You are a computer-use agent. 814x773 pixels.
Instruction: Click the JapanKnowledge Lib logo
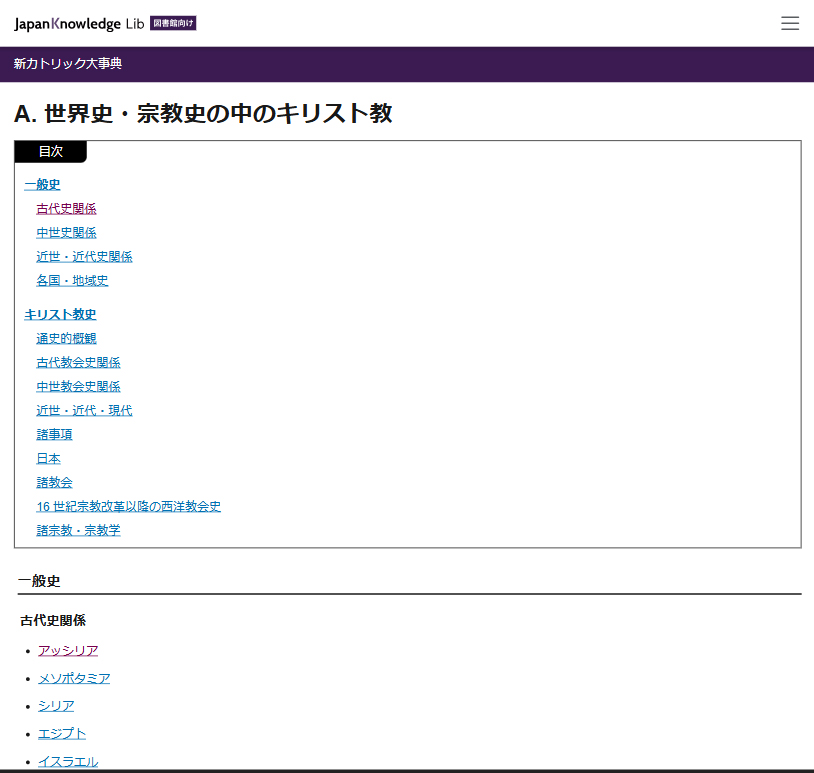[x=105, y=24]
